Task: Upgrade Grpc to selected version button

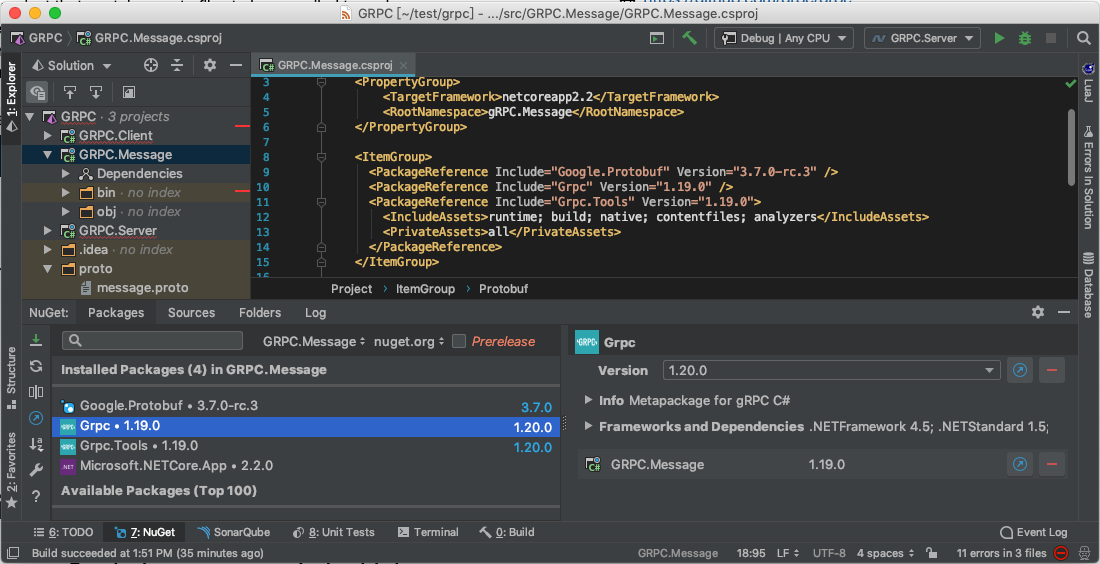Action: tap(1019, 370)
